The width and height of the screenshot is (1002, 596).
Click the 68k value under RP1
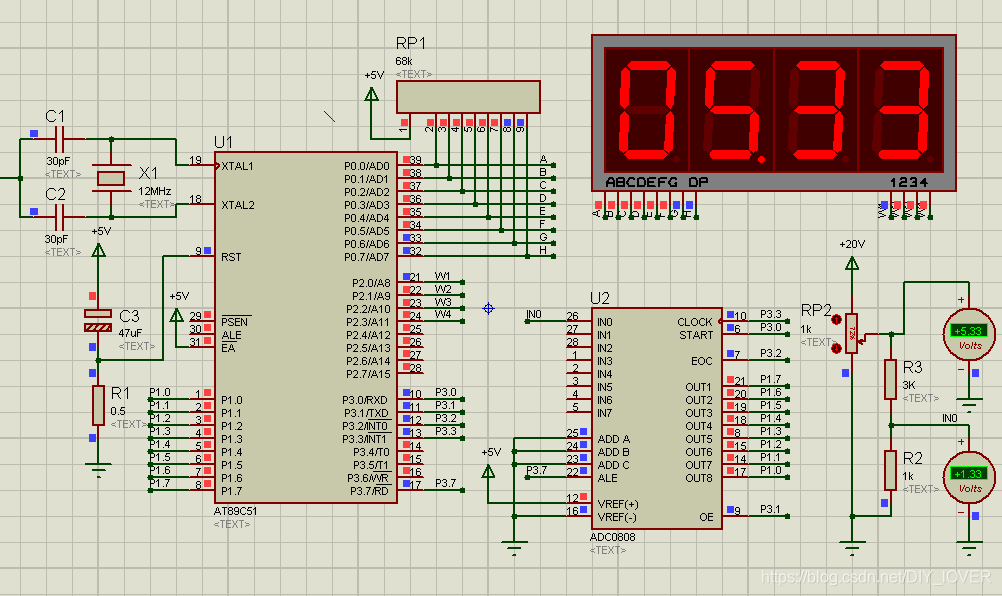tap(404, 61)
